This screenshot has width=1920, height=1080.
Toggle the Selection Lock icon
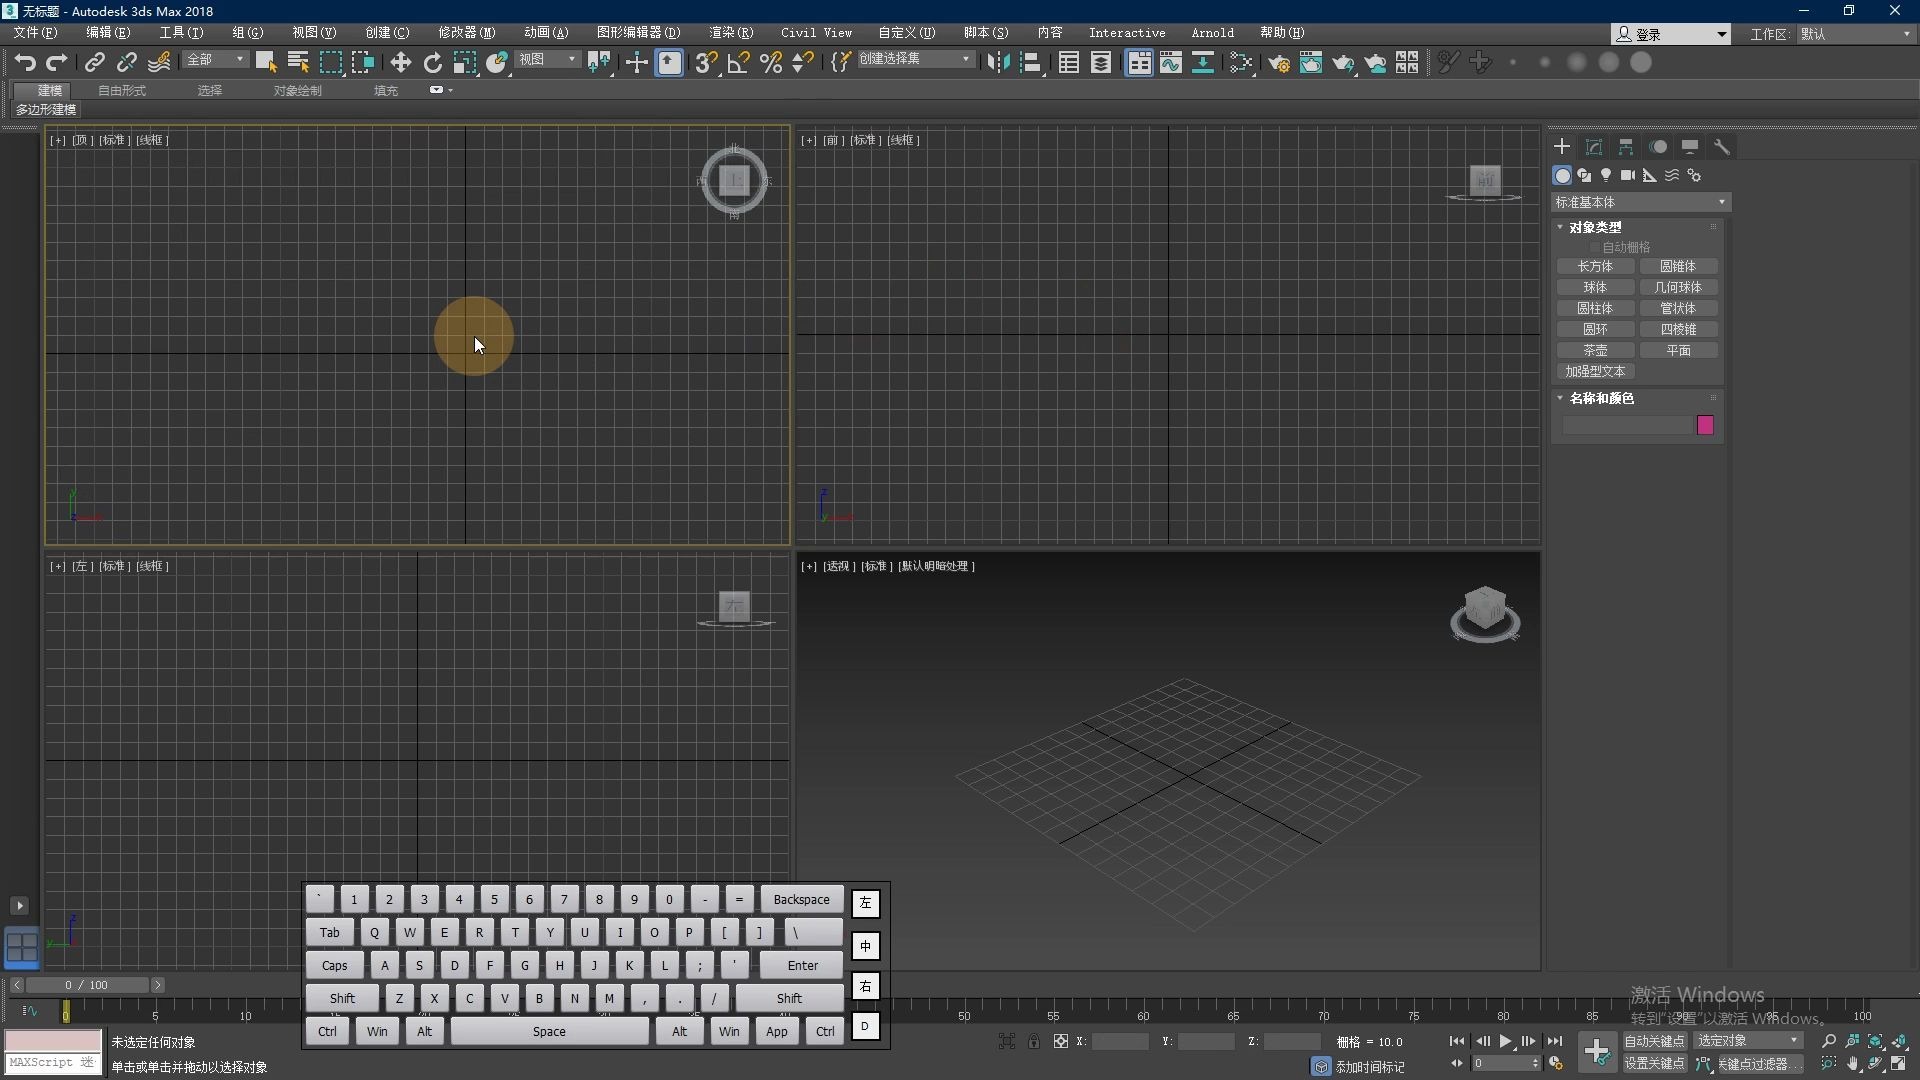click(x=1034, y=1041)
